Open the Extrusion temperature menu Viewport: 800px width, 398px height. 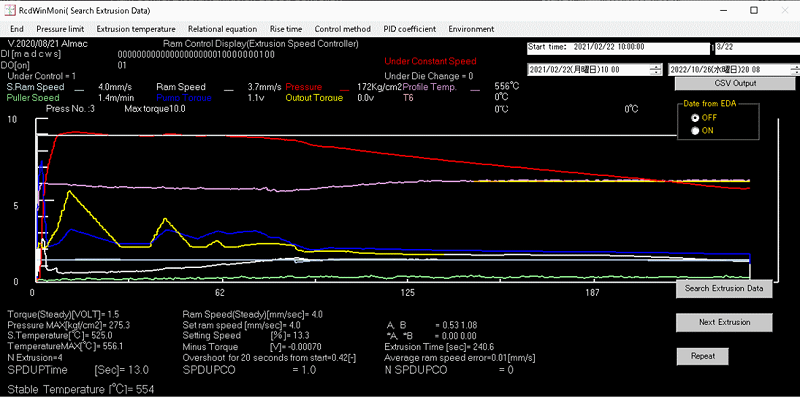tap(136, 29)
